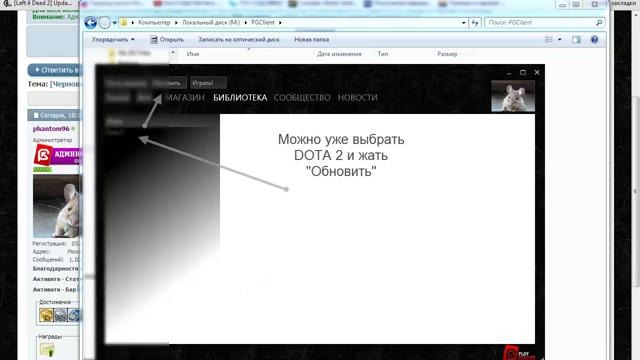Click the magnifier icon in the search box
This screenshot has height=360, width=640.
pyautogui.click(x=599, y=22)
